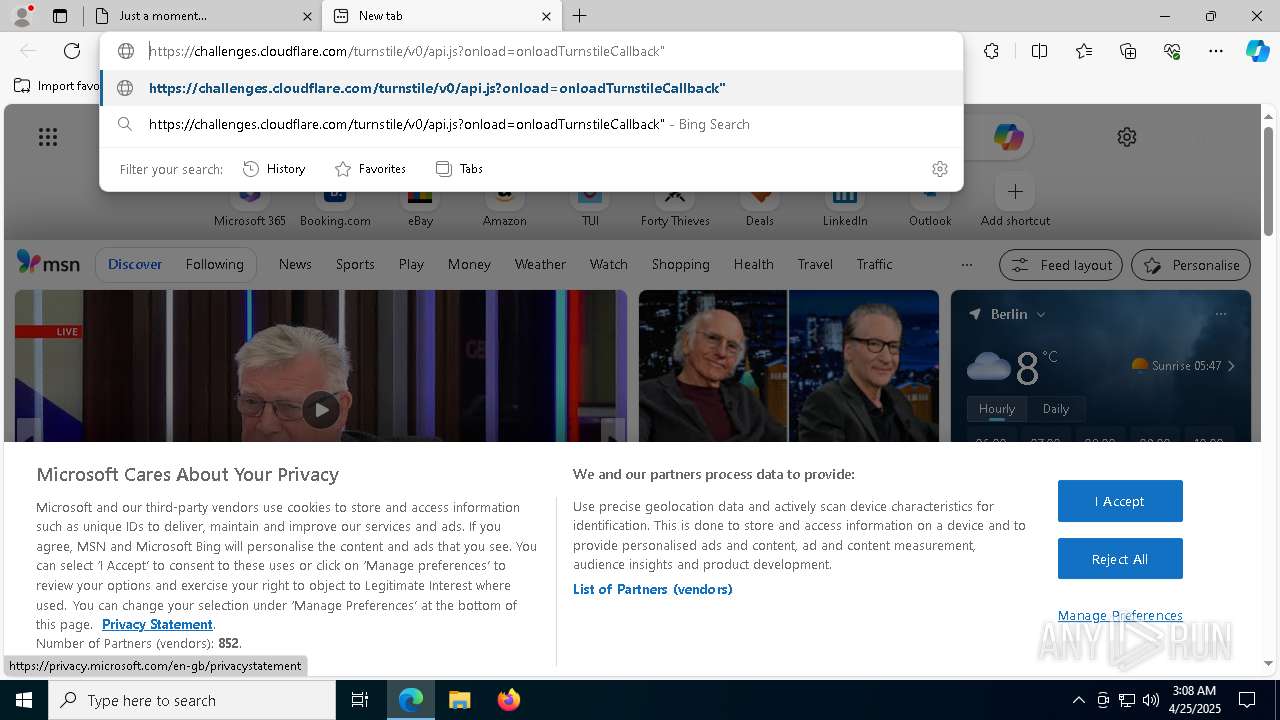Open Task View on the taskbar
This screenshot has height=720, width=1280.
360,700
